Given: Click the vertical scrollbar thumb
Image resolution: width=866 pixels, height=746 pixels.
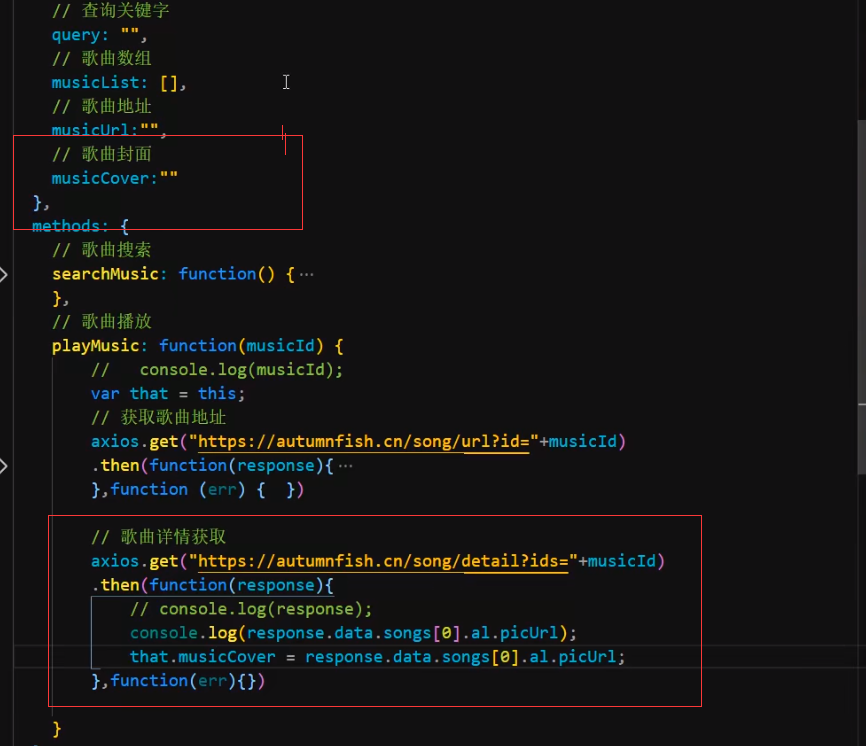Looking at the screenshot, I should [x=862, y=297].
